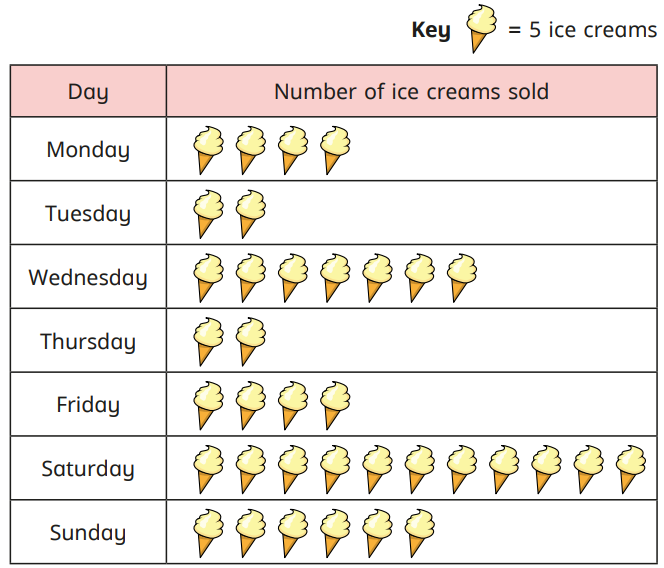The height and width of the screenshot is (568, 664).
Task: Select the Tuesday label
Action: (88, 214)
